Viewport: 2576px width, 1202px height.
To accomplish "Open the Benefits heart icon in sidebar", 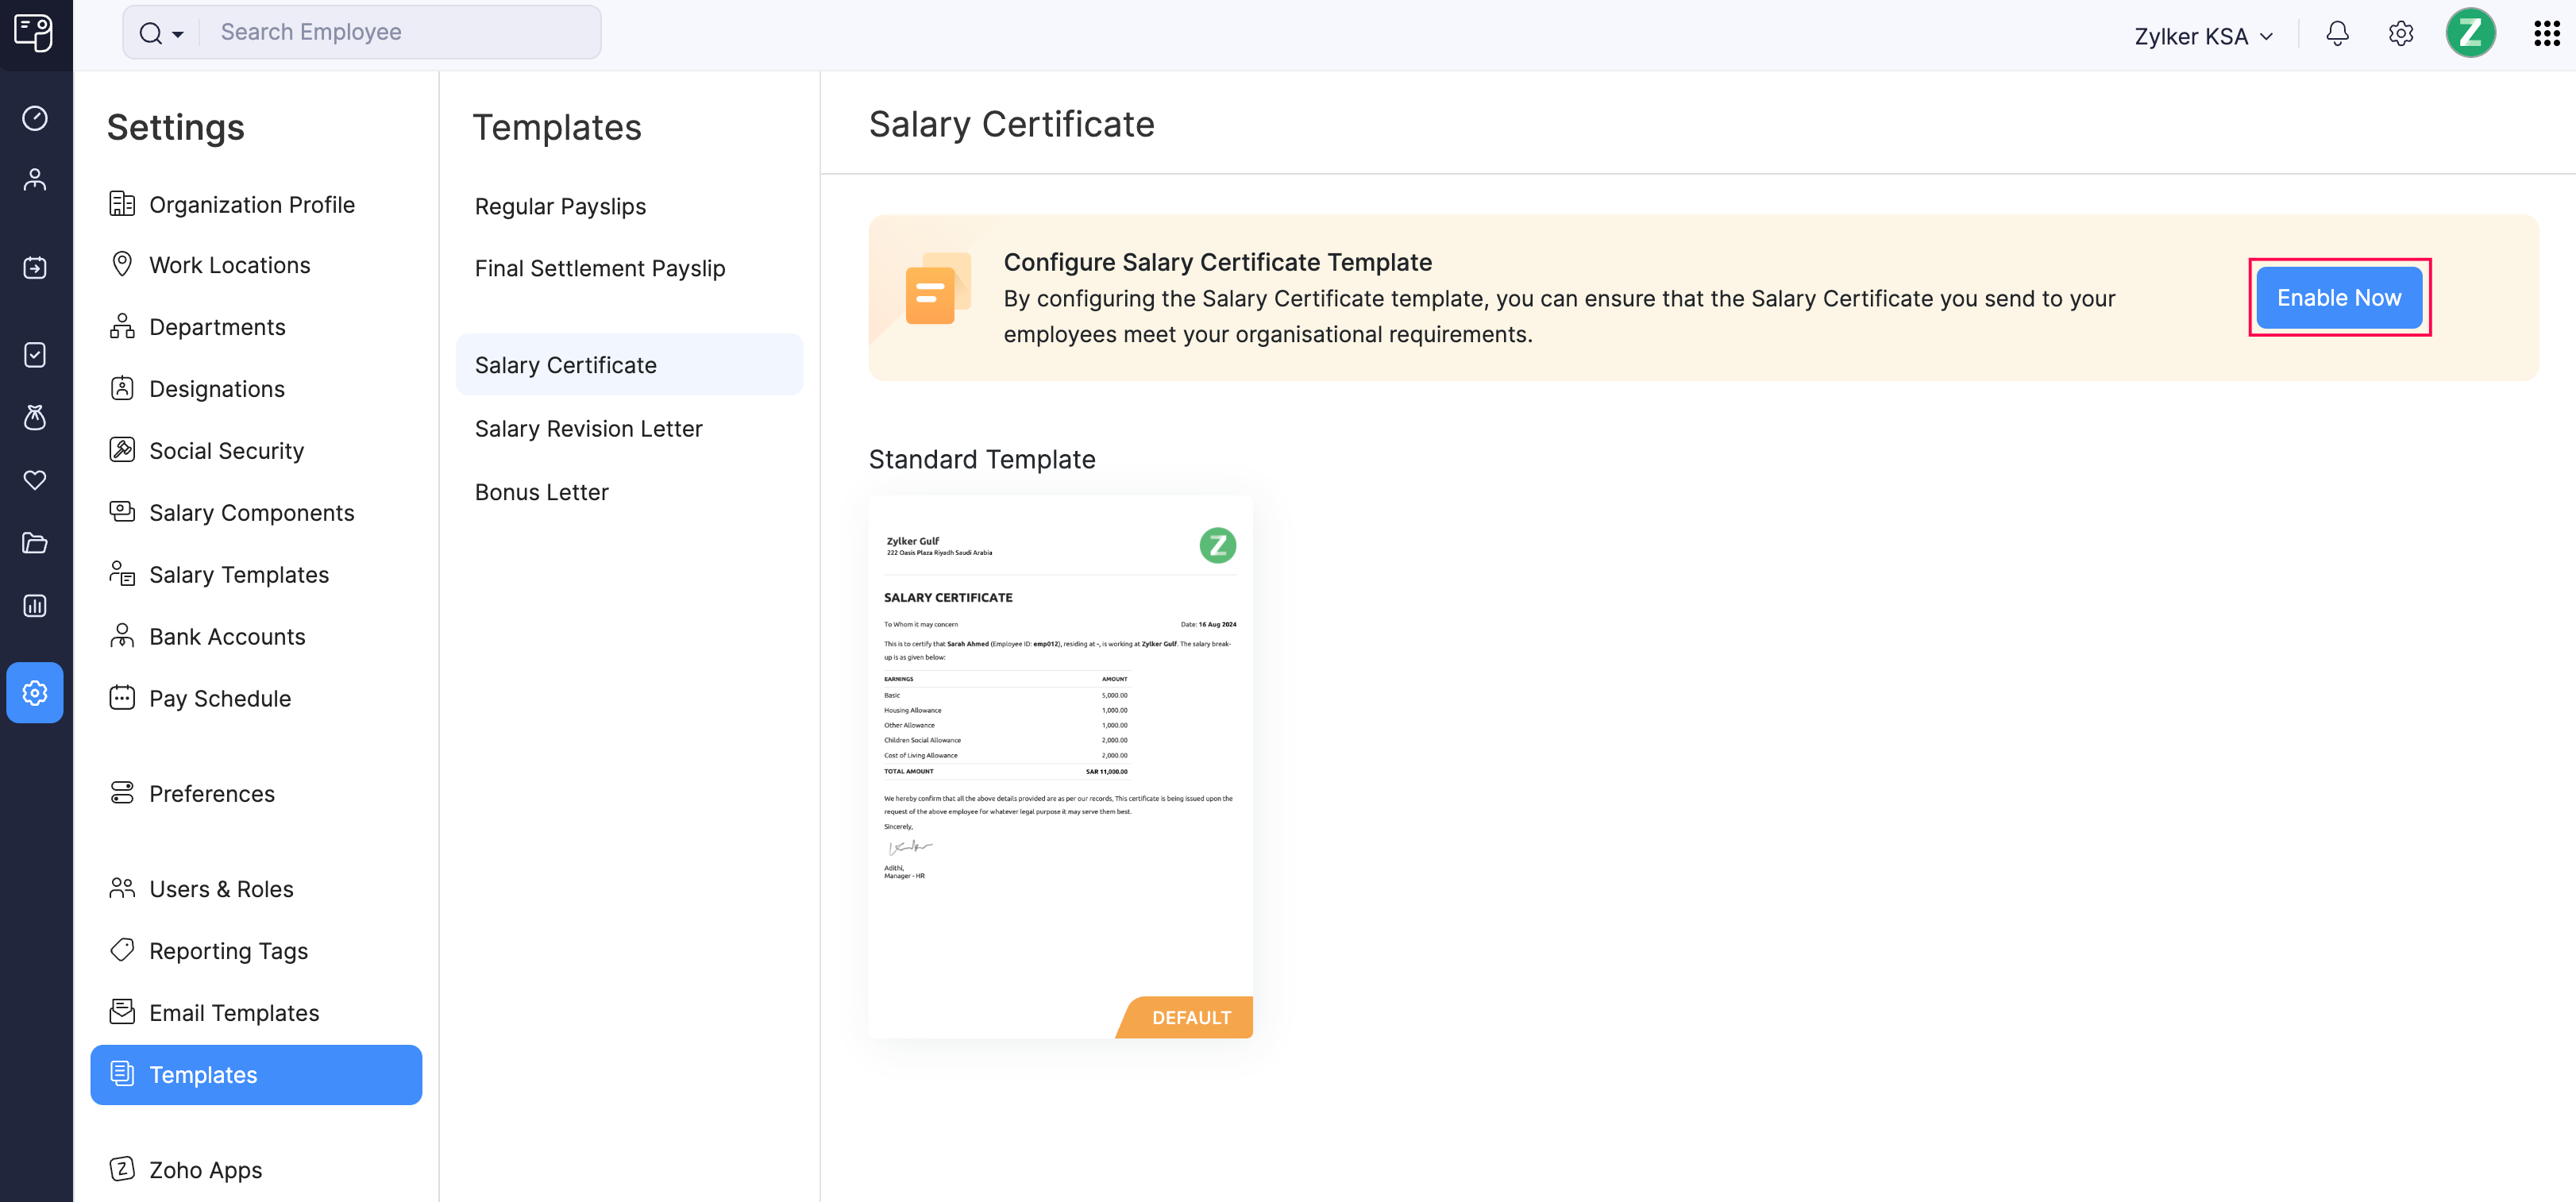I will (x=35, y=480).
